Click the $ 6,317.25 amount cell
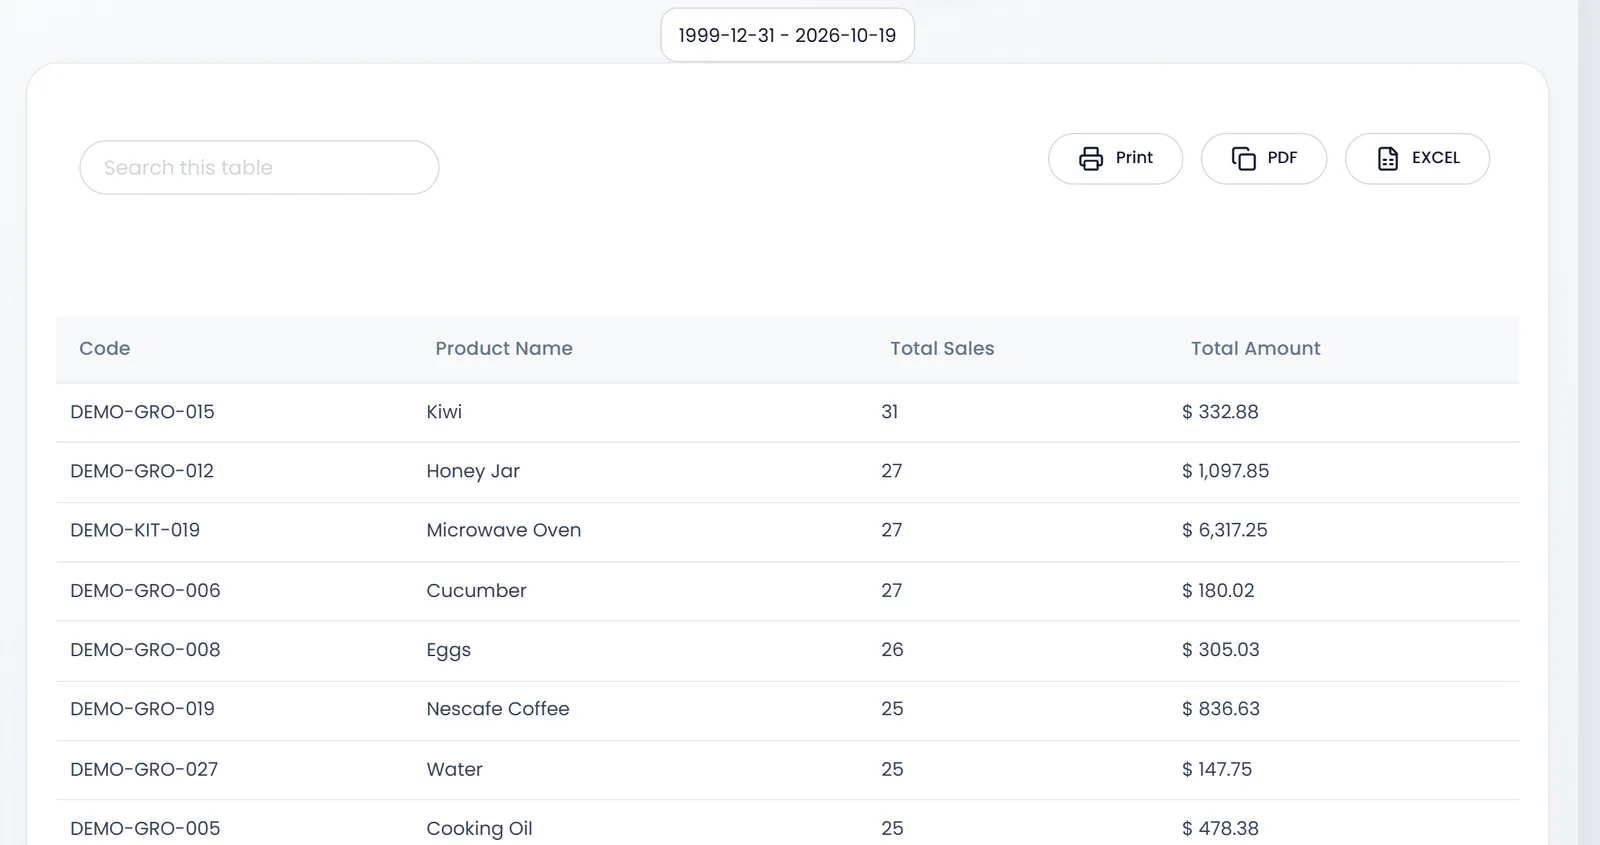 click(1224, 530)
